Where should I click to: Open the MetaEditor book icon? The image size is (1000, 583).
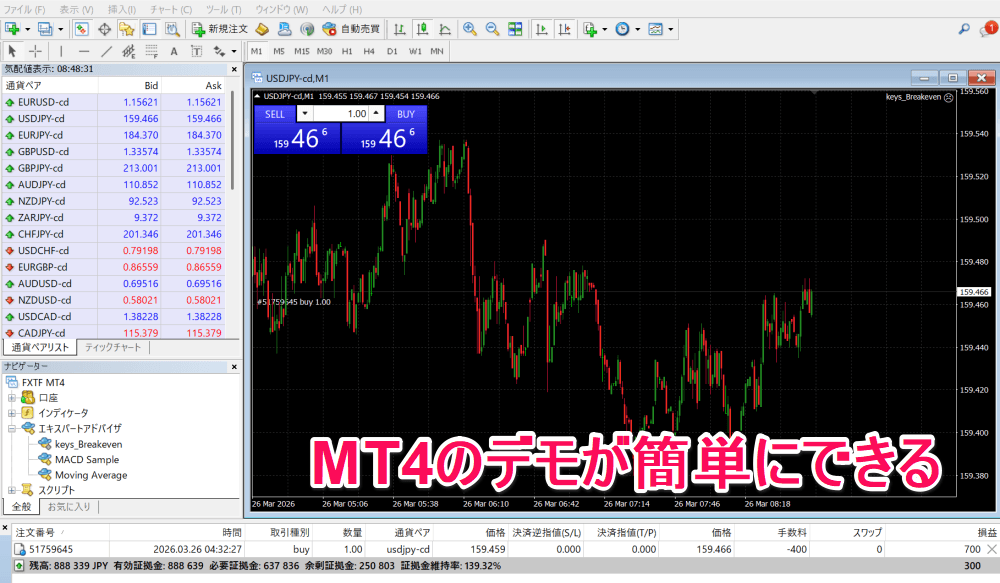(262, 29)
